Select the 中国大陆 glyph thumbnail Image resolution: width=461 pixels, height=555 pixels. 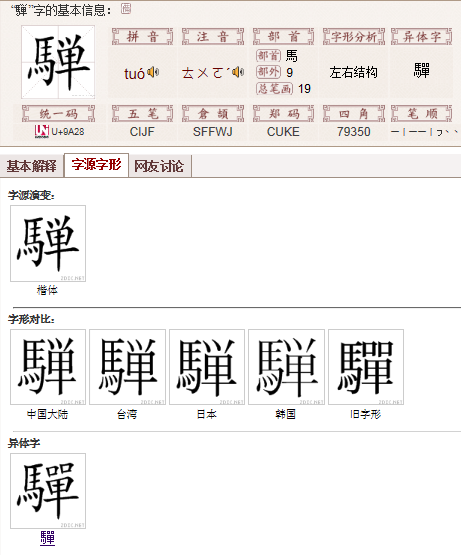[48, 367]
